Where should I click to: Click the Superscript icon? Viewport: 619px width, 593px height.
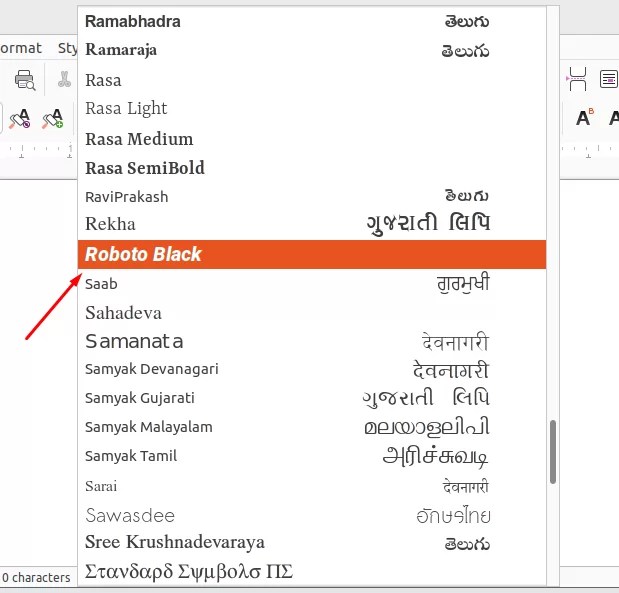point(584,117)
